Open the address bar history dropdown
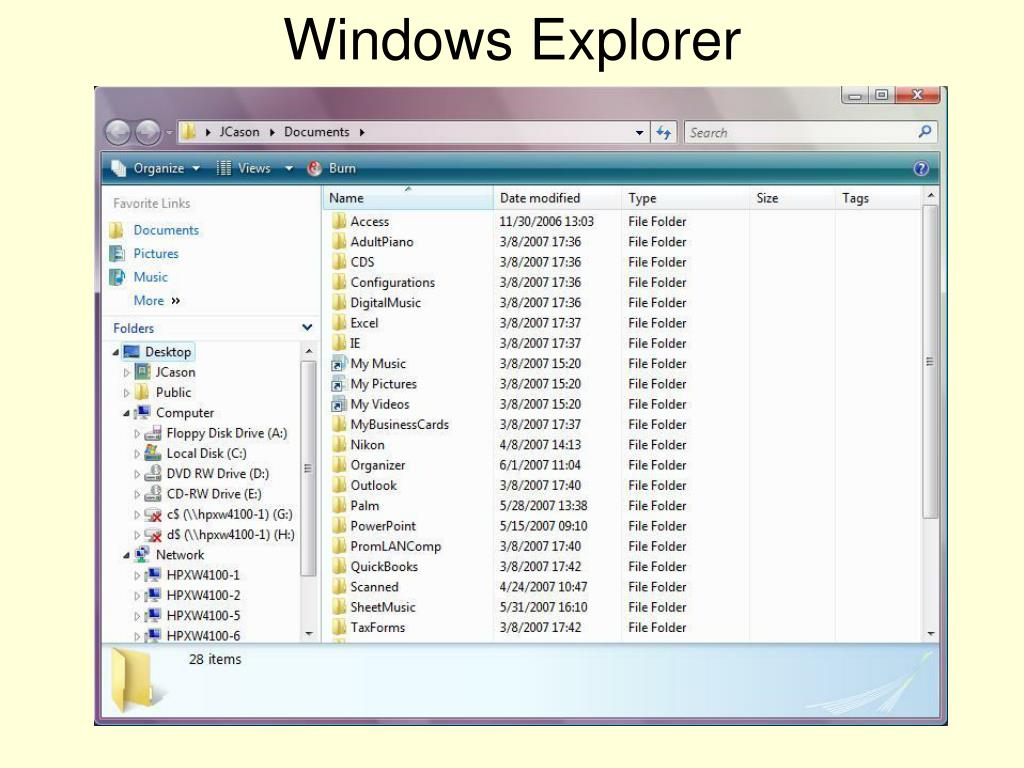The image size is (1024, 768). tap(639, 133)
